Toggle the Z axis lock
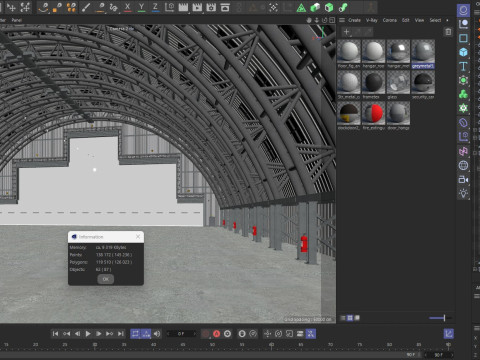Viewport: 480px width, 360px height. 155,7
